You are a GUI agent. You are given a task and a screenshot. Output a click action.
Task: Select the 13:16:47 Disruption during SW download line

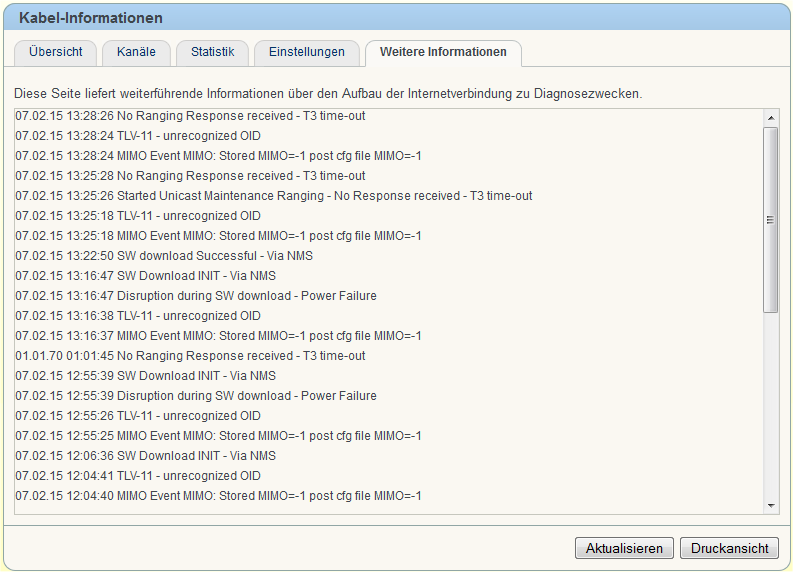[196, 296]
